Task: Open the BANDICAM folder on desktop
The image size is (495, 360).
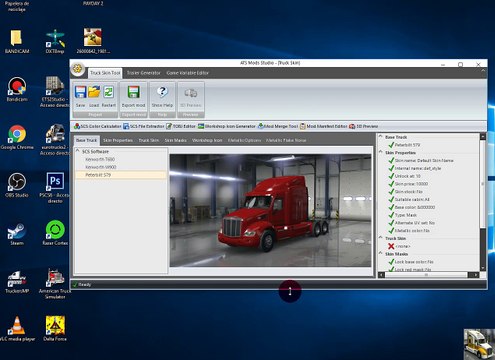Action: [17, 41]
